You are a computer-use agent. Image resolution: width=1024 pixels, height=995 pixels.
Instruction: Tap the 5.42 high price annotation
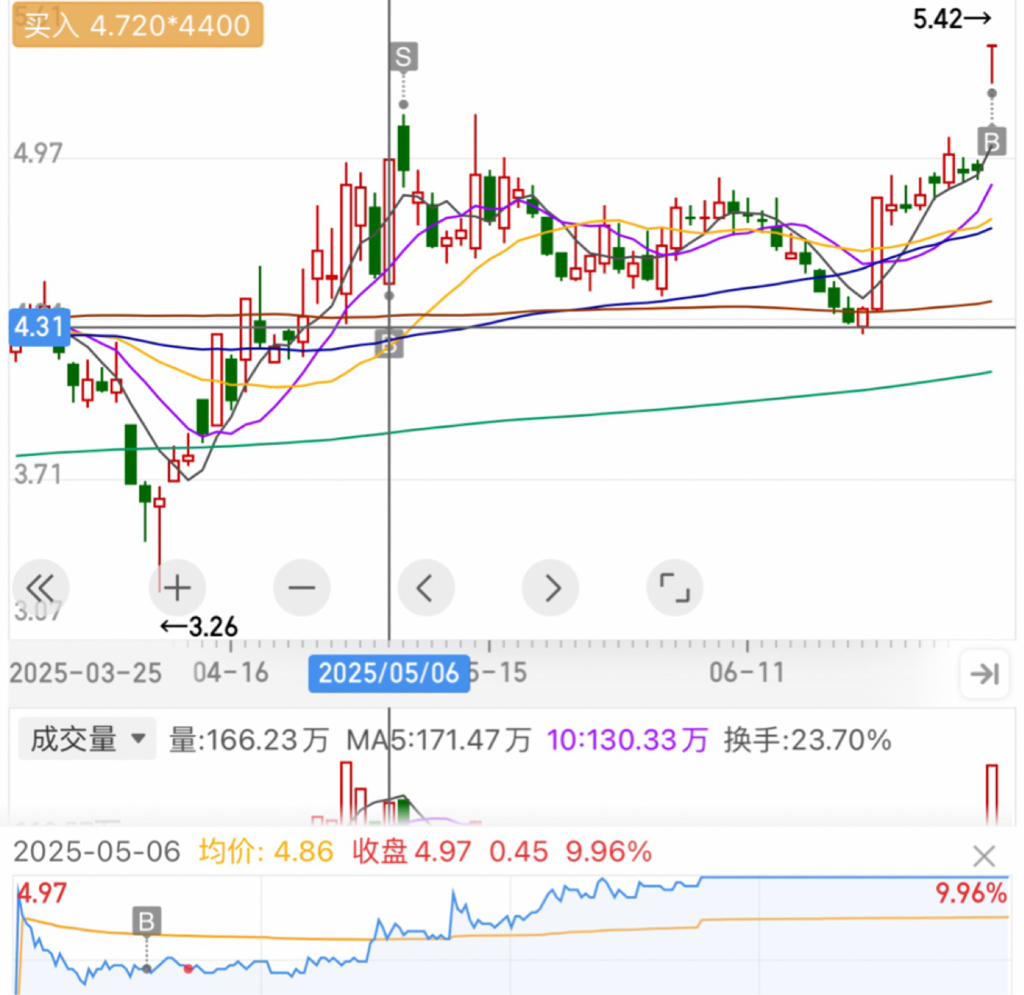(x=952, y=19)
